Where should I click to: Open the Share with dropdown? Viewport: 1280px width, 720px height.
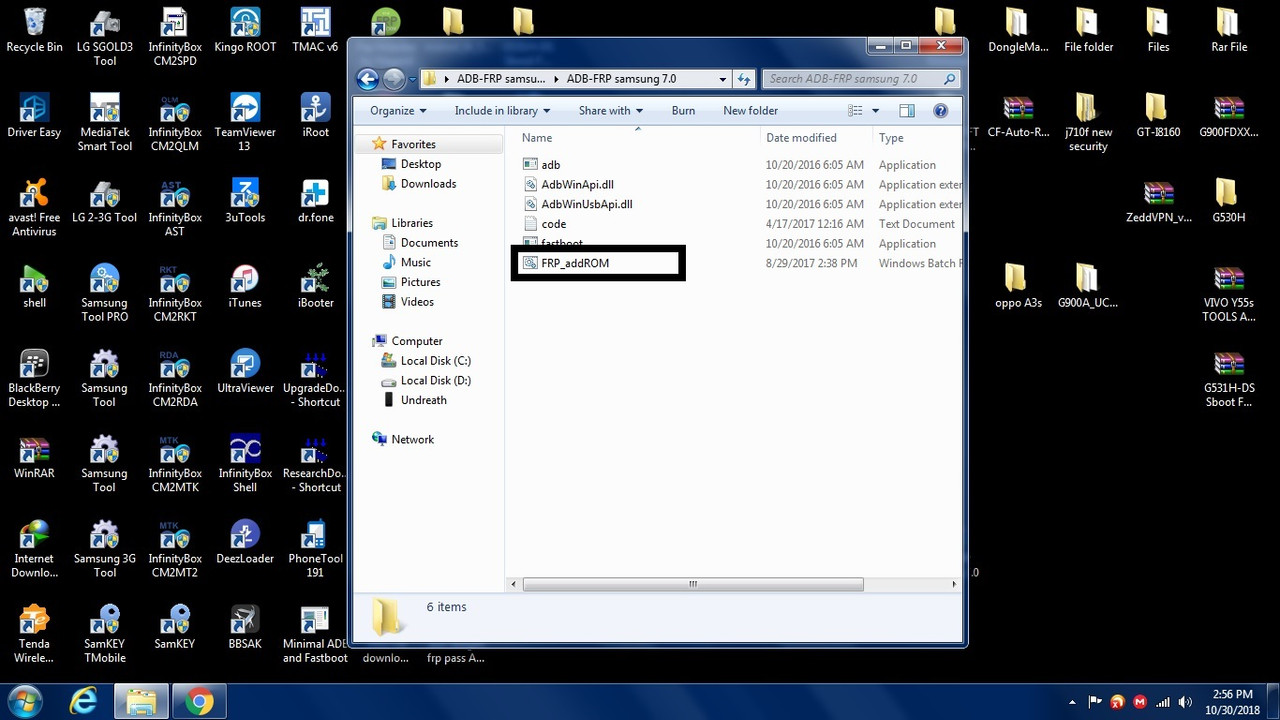[x=610, y=111]
